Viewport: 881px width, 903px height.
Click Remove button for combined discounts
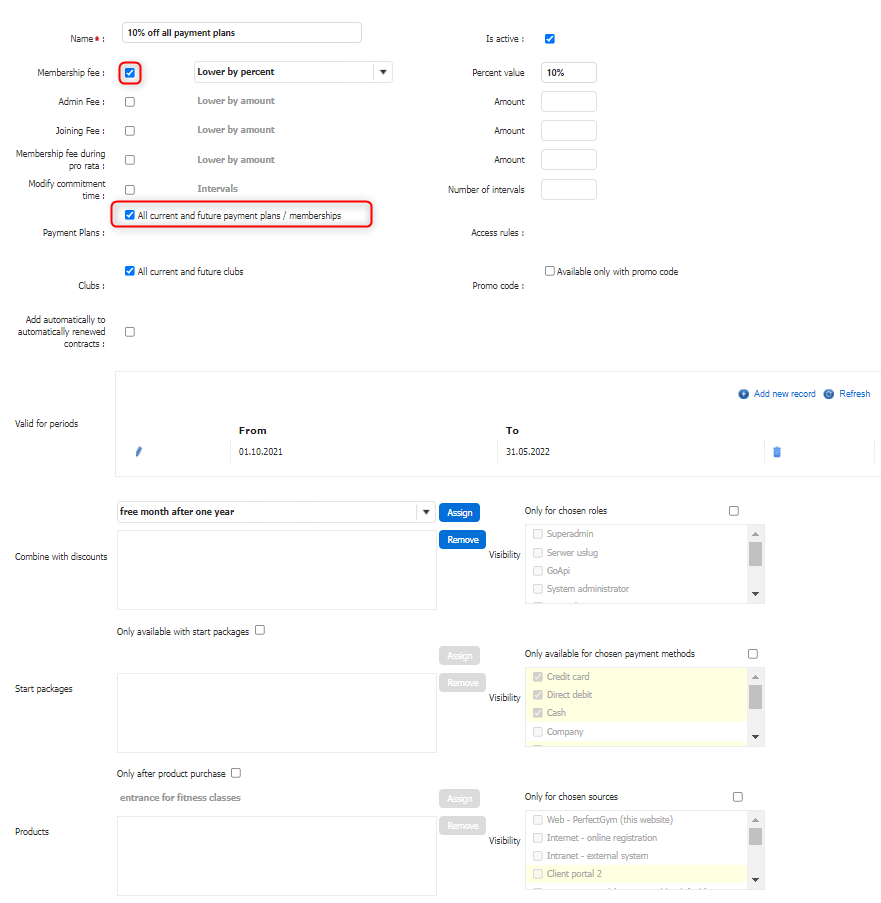pos(462,540)
